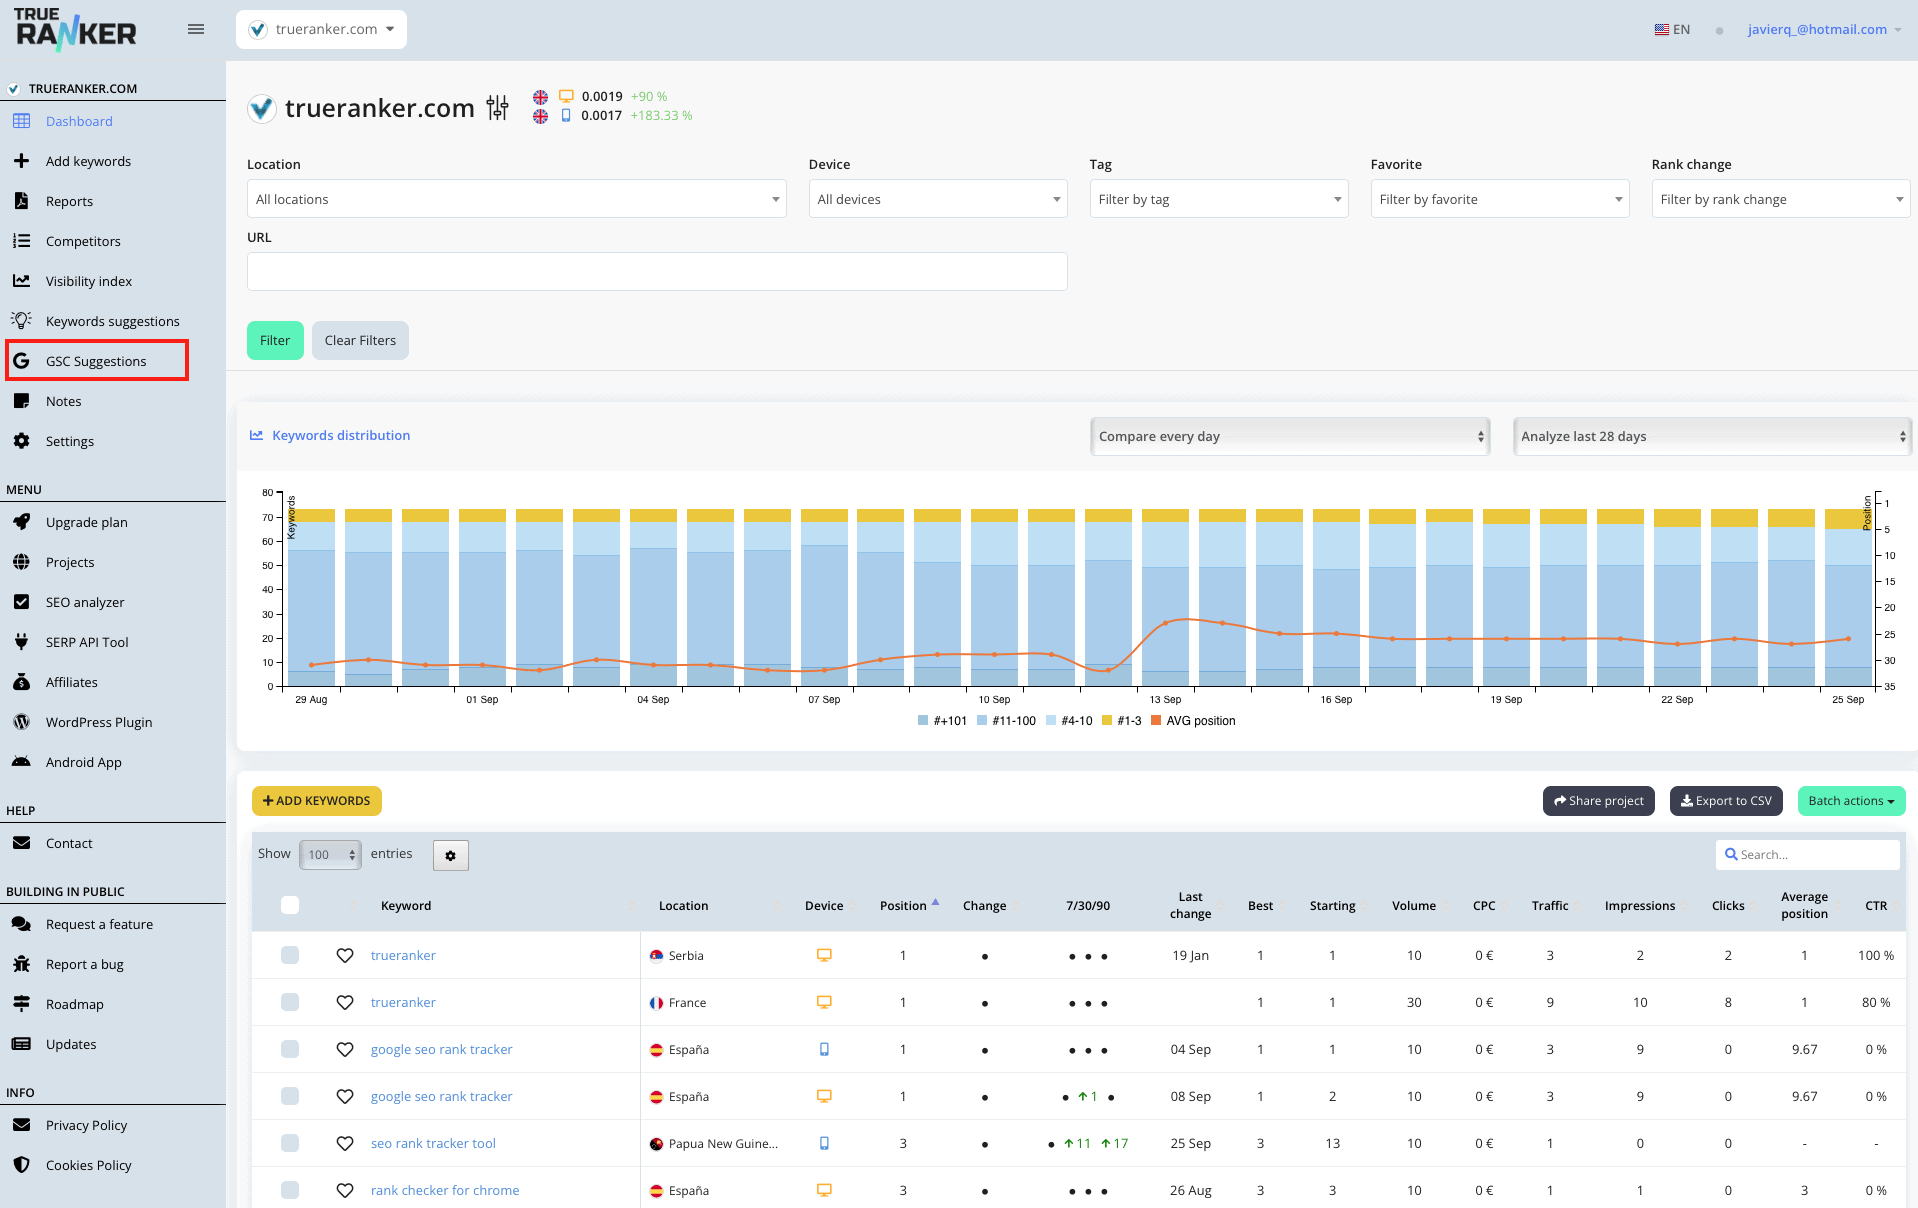
Task: Click the globe icon for Projects
Action: (21, 562)
